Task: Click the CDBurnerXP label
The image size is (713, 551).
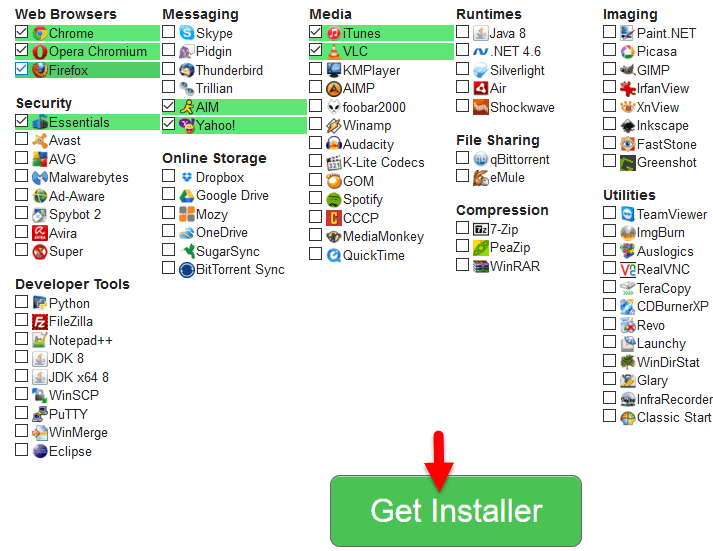Action: tap(673, 307)
